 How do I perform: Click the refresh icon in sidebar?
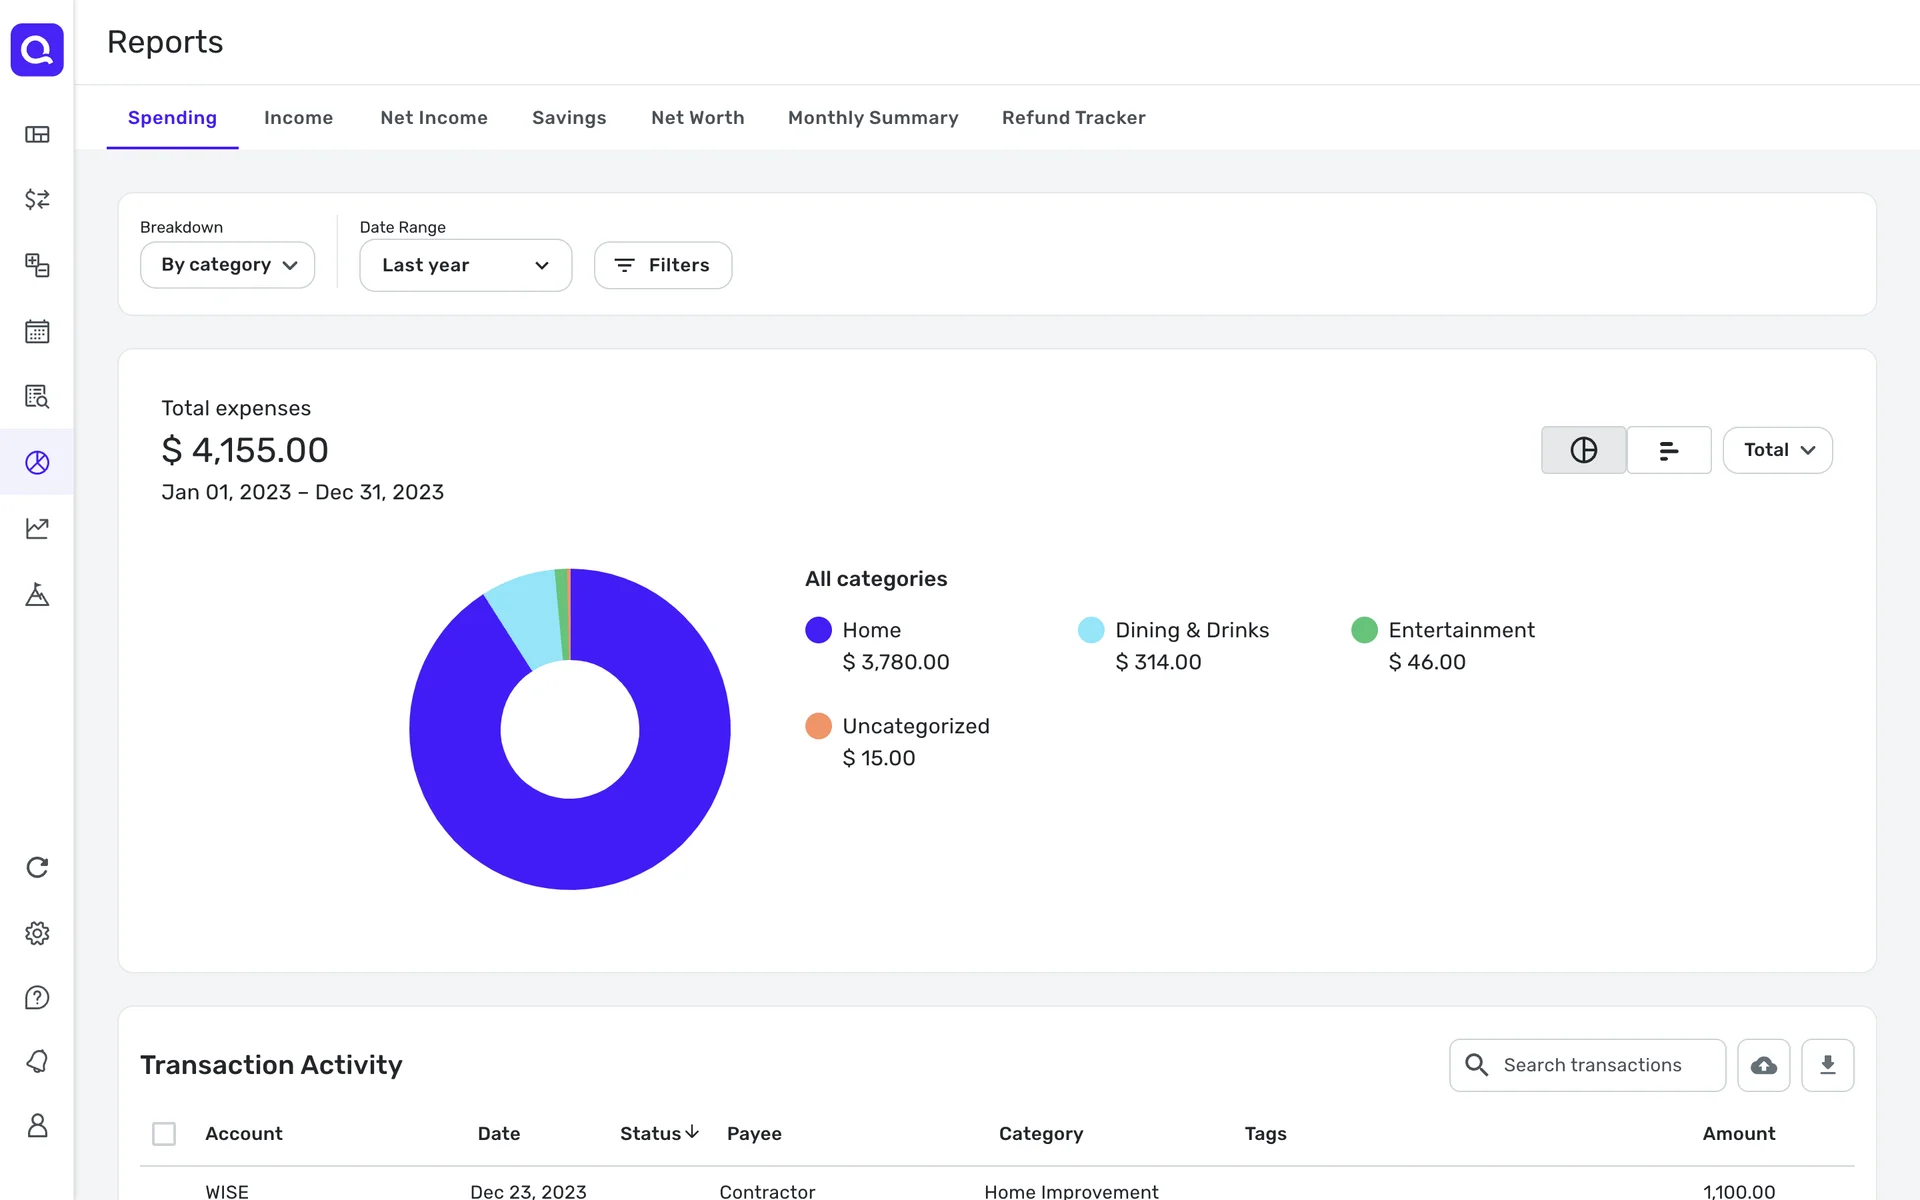[37, 867]
